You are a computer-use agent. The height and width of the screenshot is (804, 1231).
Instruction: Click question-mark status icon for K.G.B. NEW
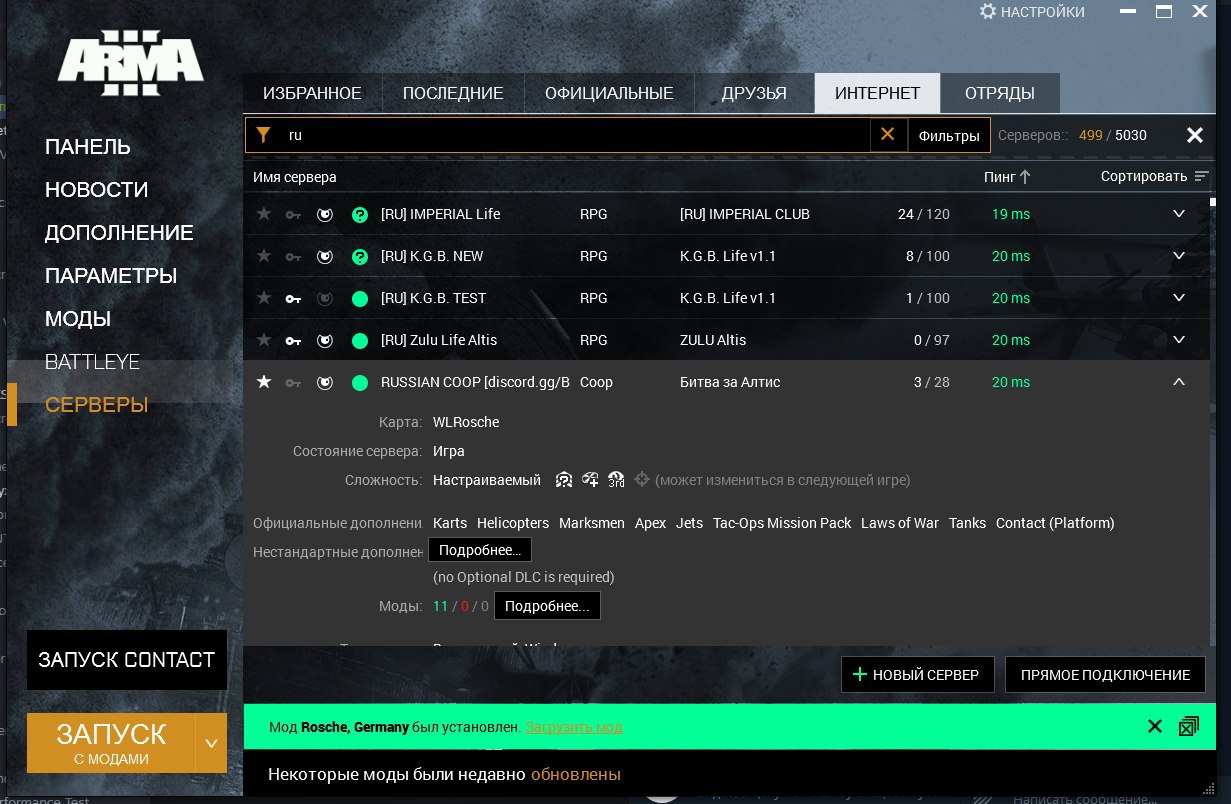[x=360, y=256]
